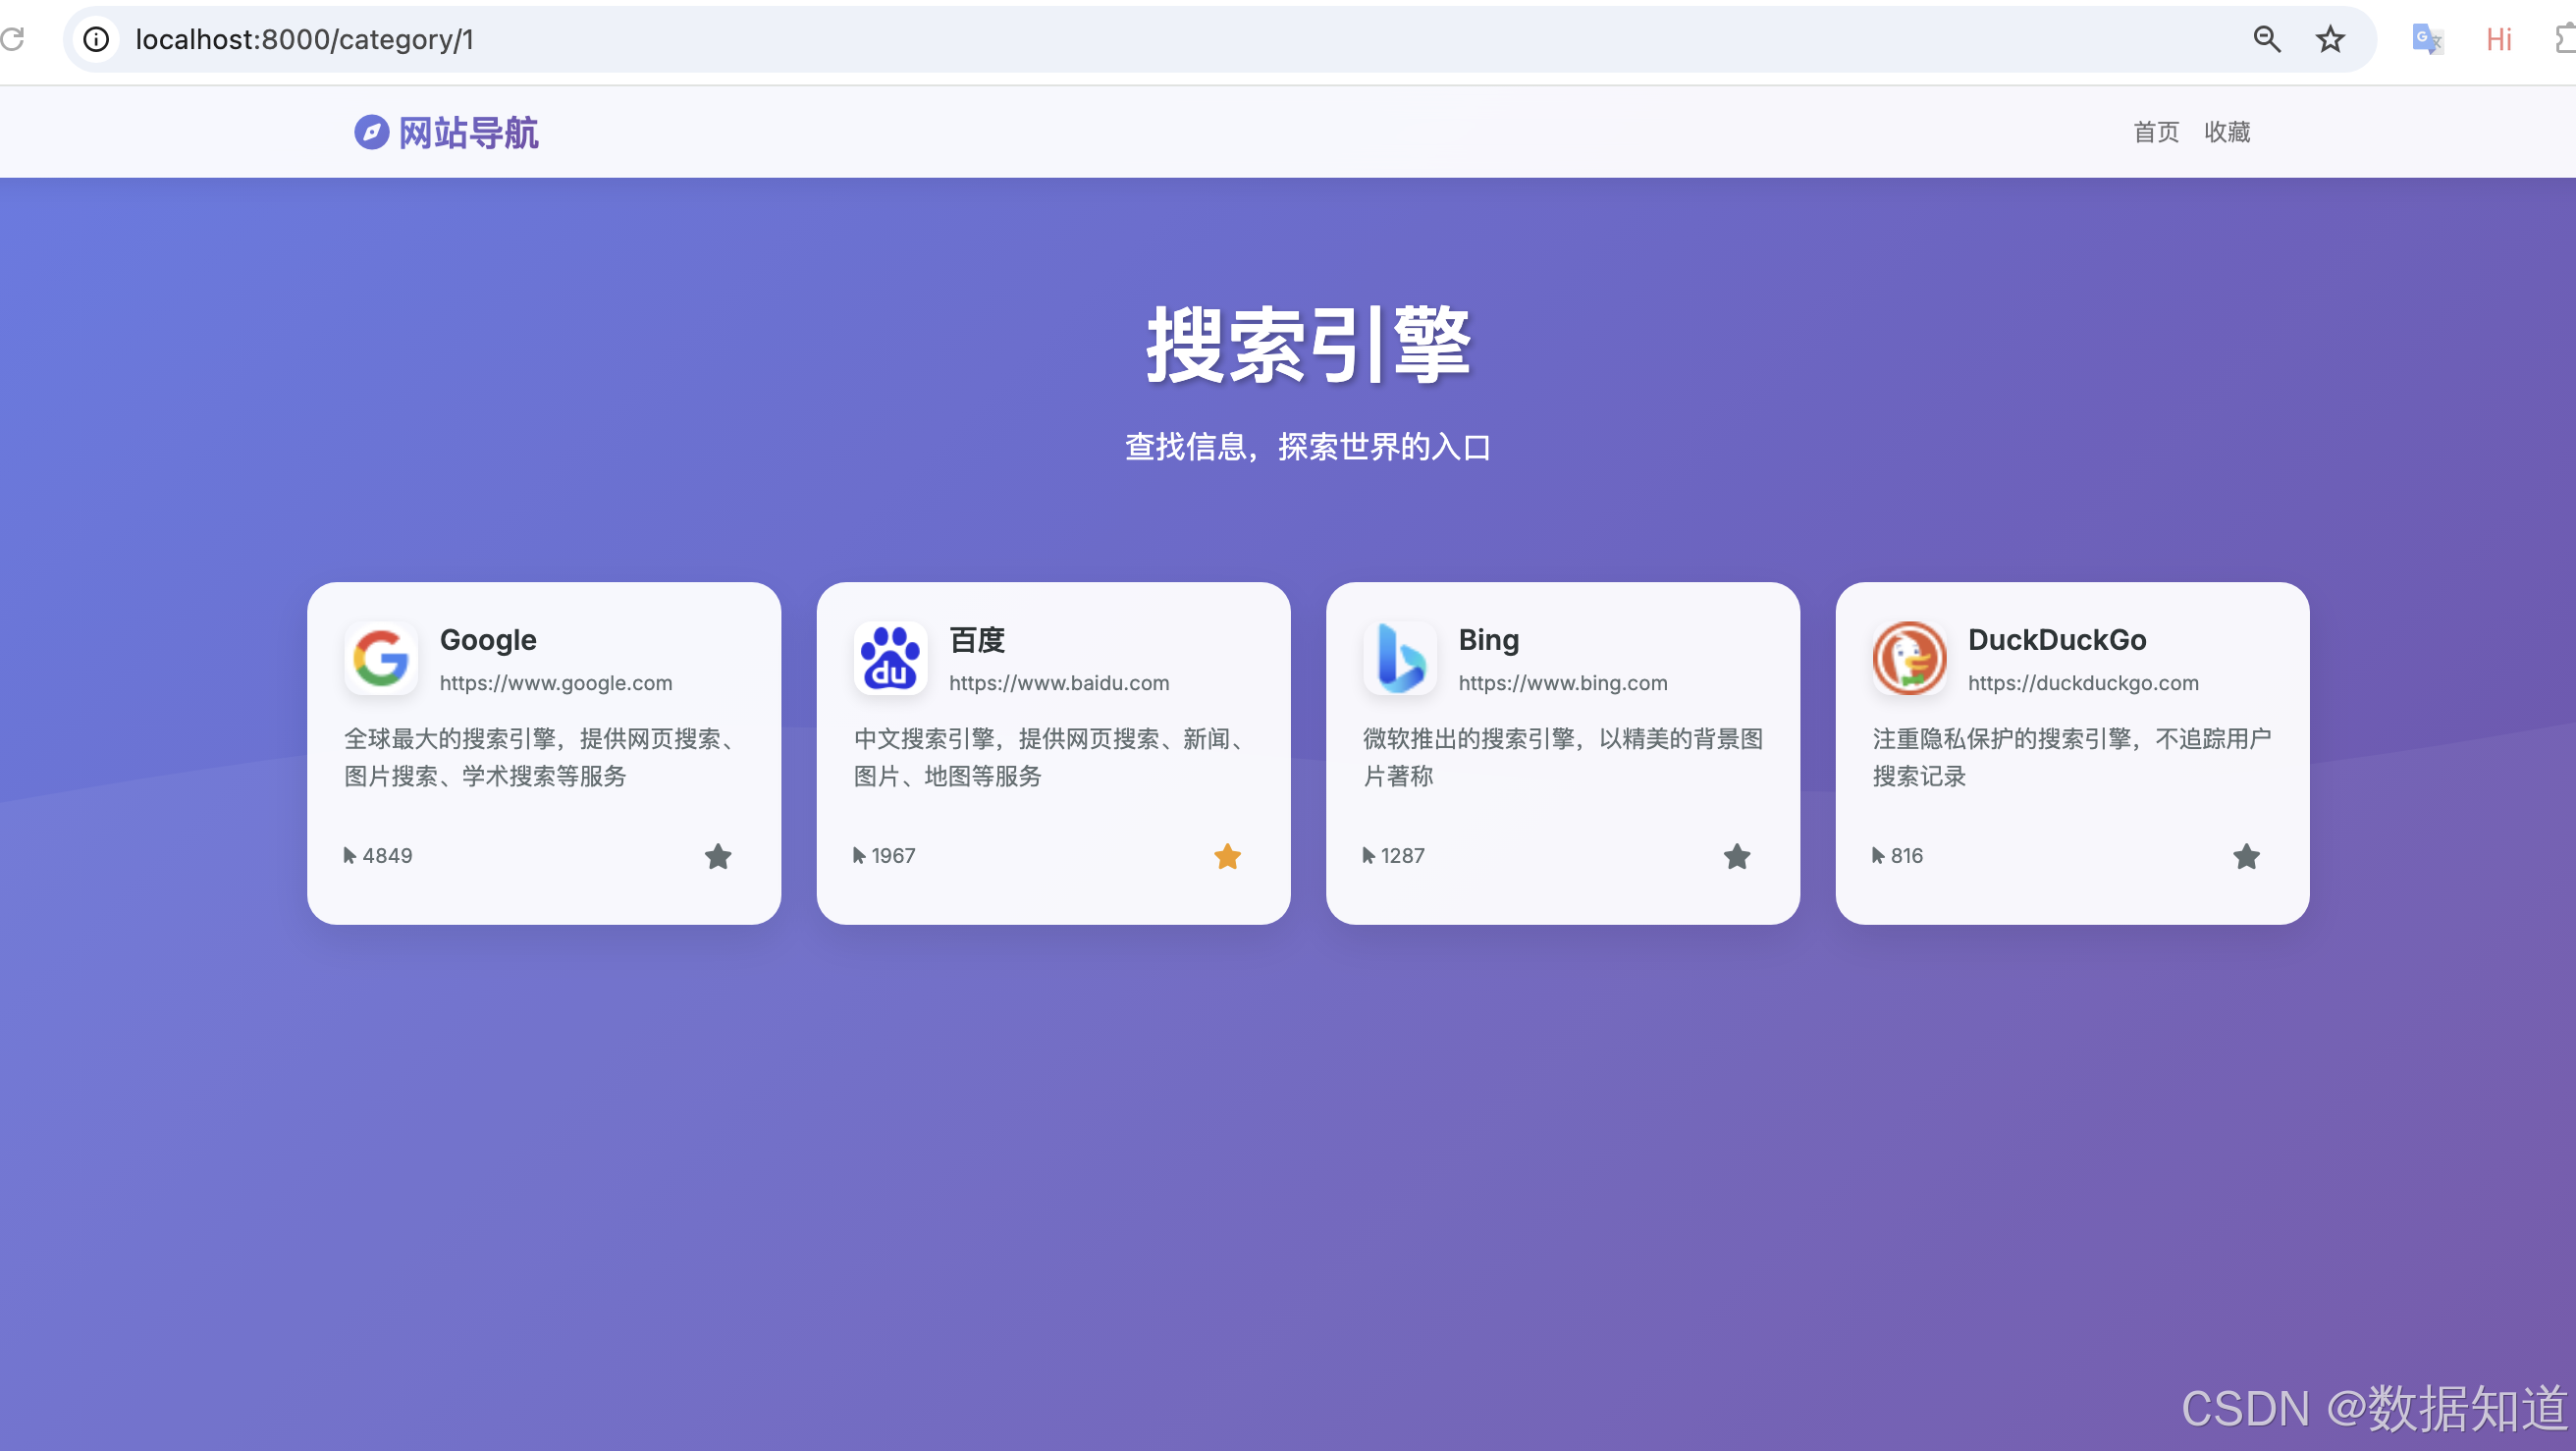
Task: Click the 网站导航 site title
Action: [468, 132]
